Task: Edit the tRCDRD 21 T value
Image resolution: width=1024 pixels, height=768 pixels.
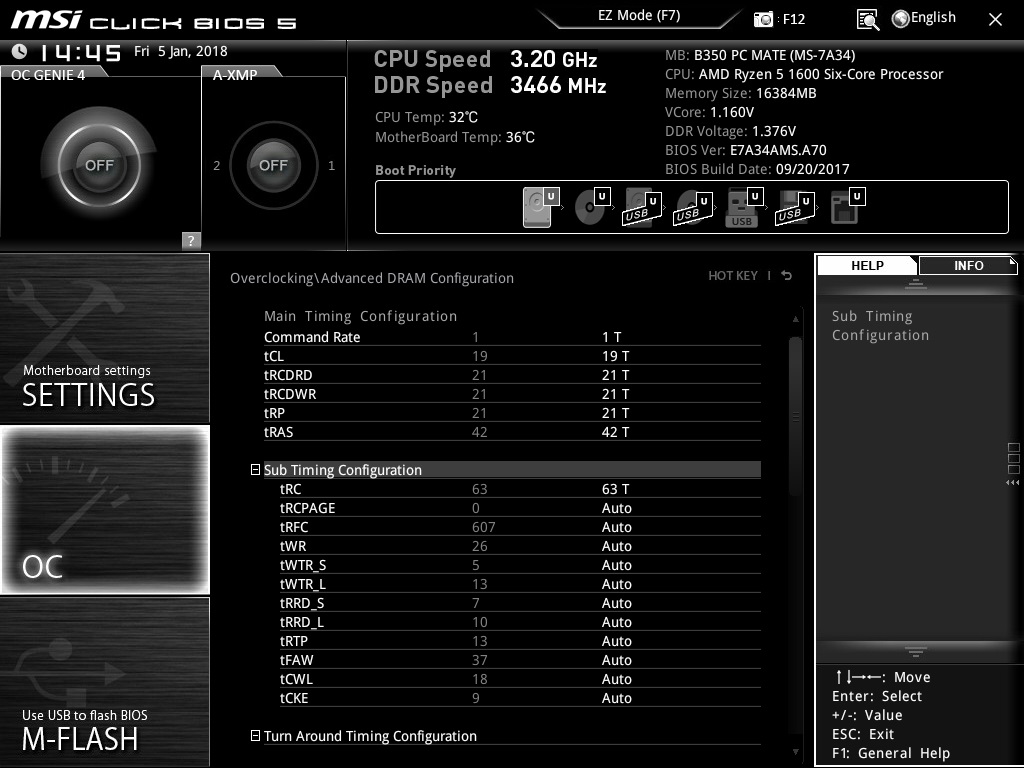Action: point(615,375)
